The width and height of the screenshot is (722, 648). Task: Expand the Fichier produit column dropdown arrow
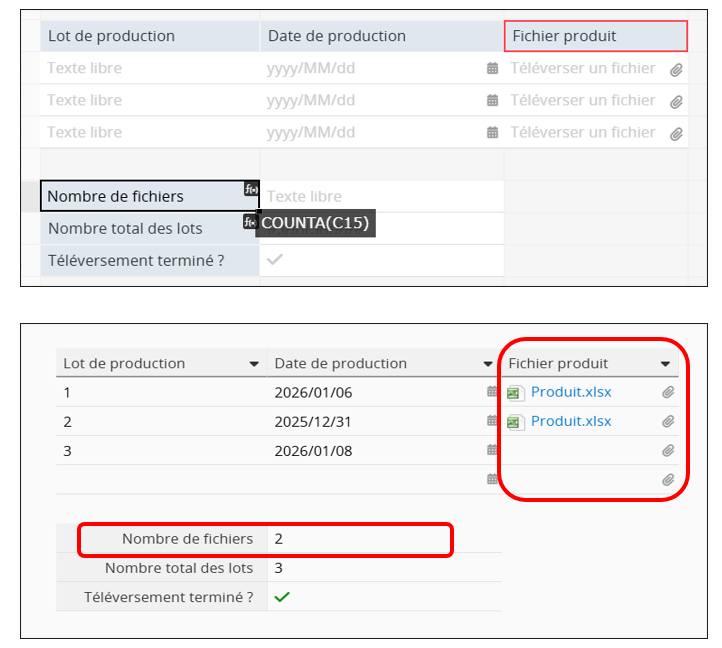pos(665,364)
